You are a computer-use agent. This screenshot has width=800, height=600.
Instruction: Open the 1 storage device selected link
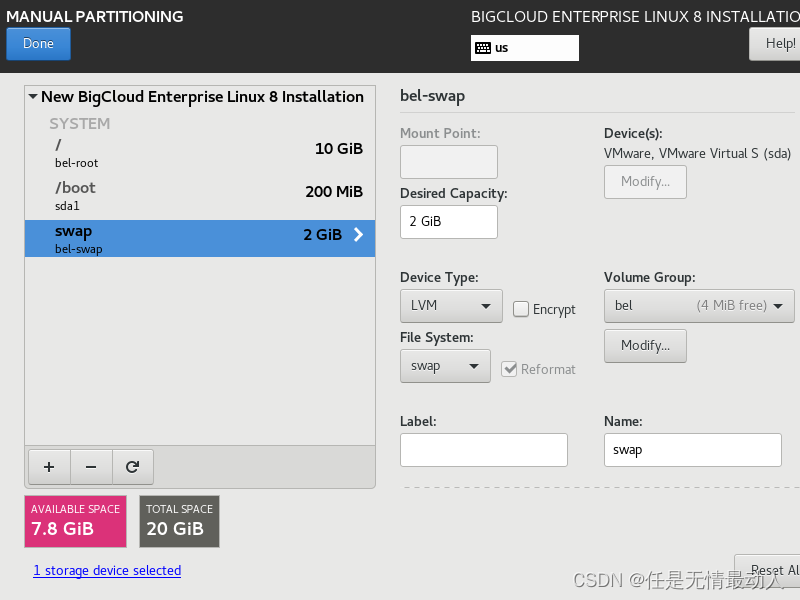pos(107,570)
